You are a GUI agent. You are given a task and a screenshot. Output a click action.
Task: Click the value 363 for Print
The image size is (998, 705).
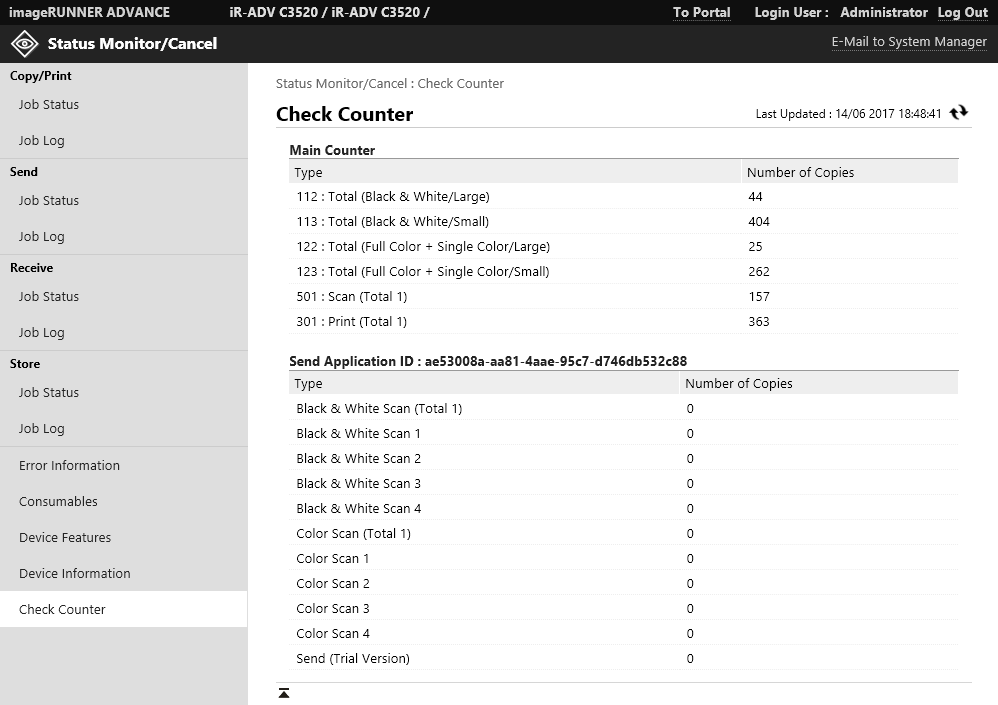point(759,321)
